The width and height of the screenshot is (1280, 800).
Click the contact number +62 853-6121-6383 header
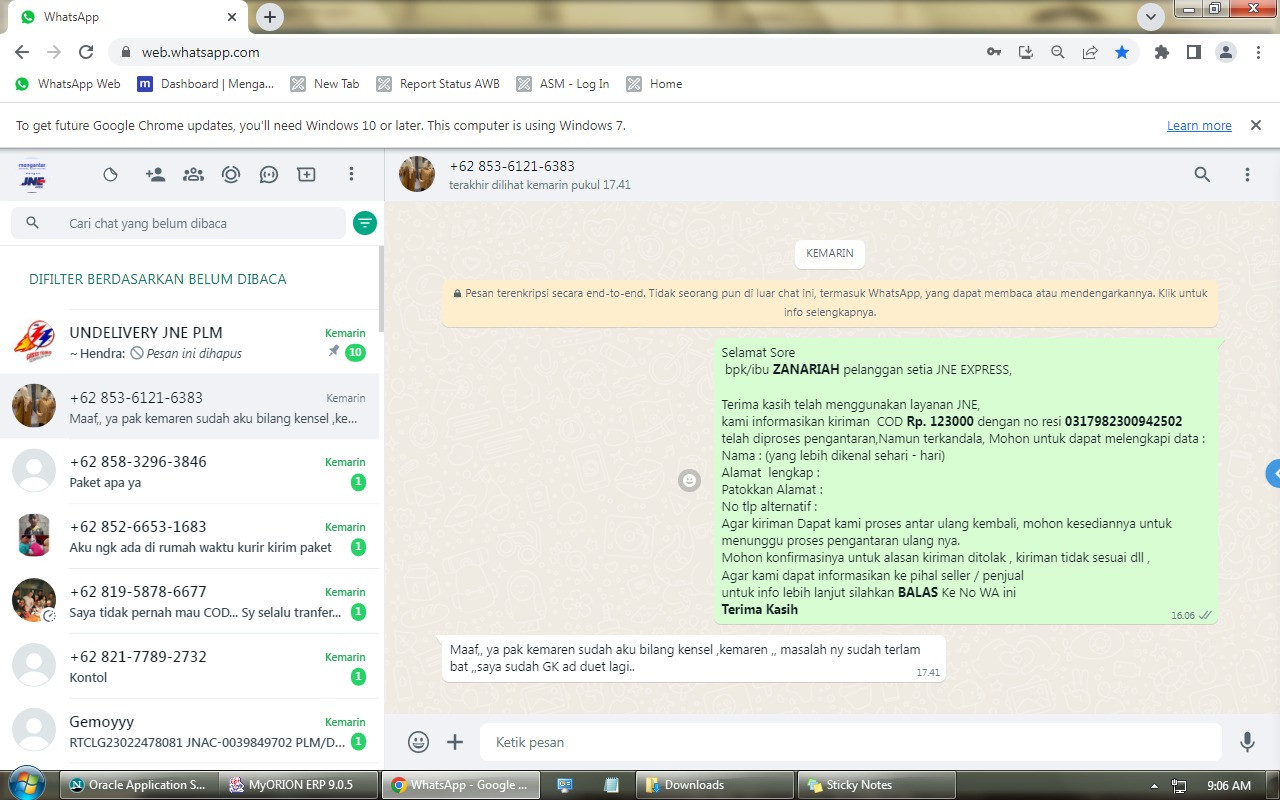pyautogui.click(x=512, y=166)
